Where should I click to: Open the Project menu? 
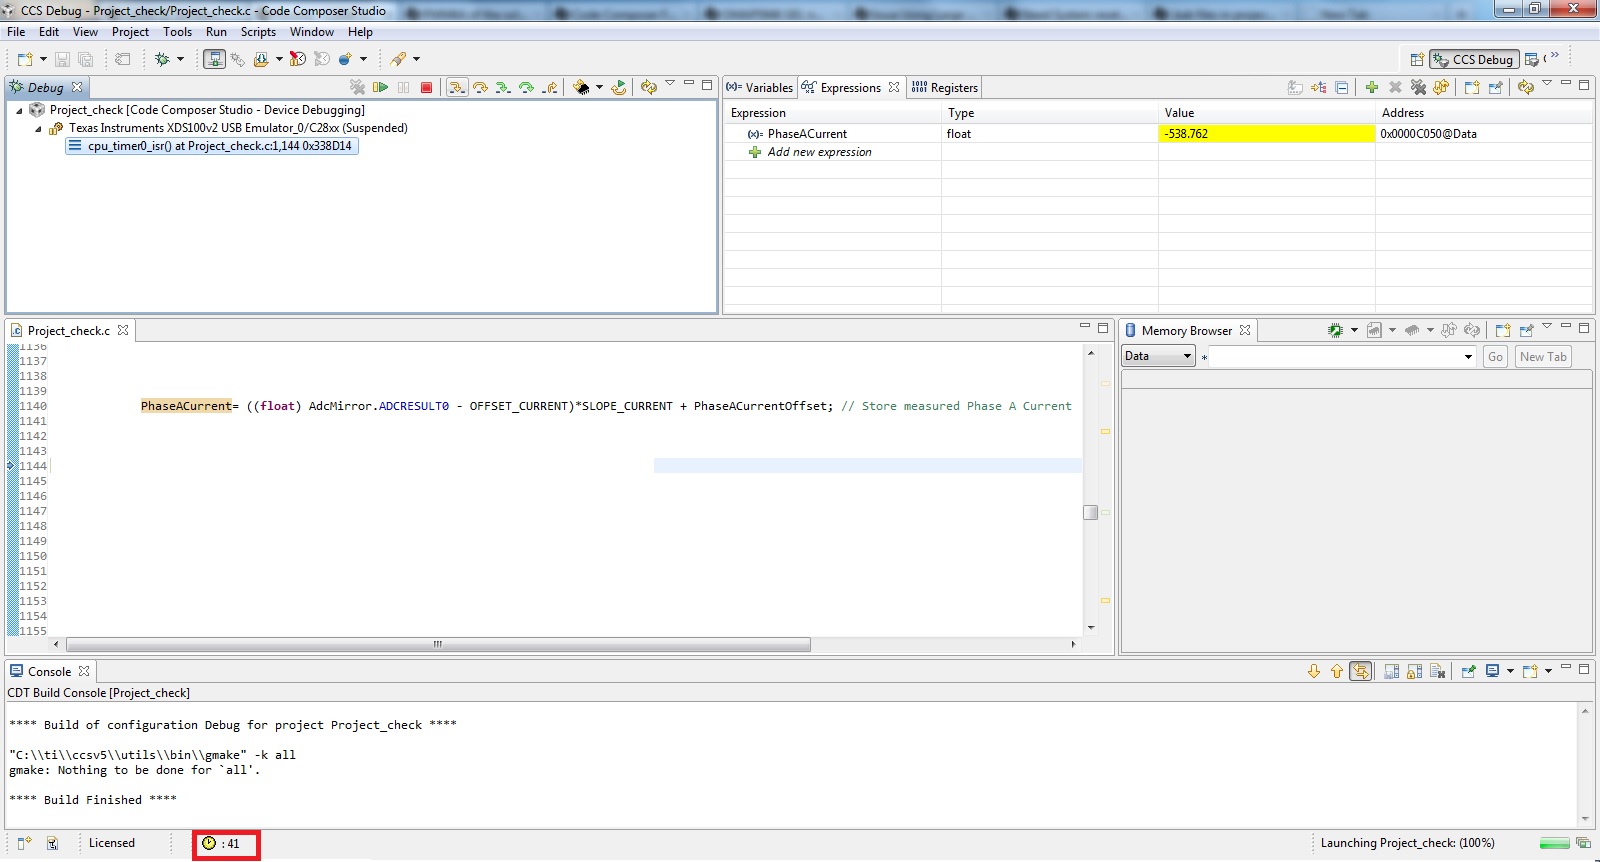click(x=130, y=32)
